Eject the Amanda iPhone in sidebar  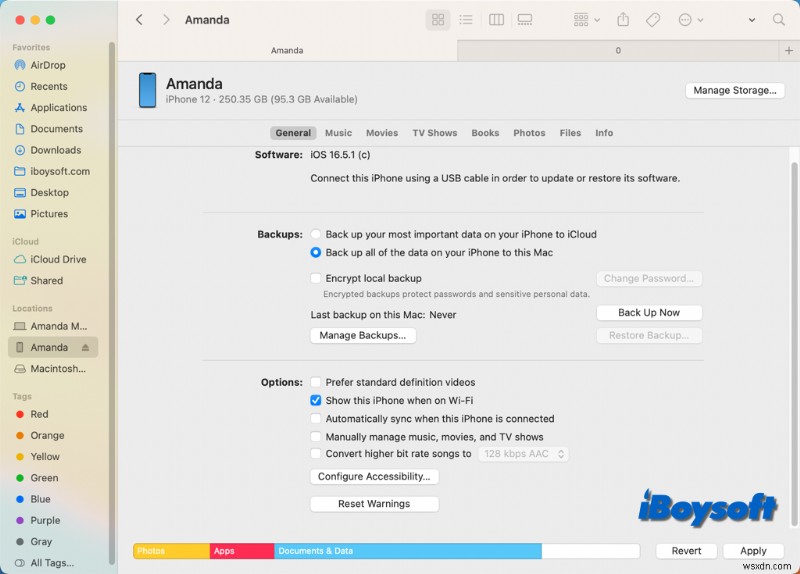click(x=85, y=347)
